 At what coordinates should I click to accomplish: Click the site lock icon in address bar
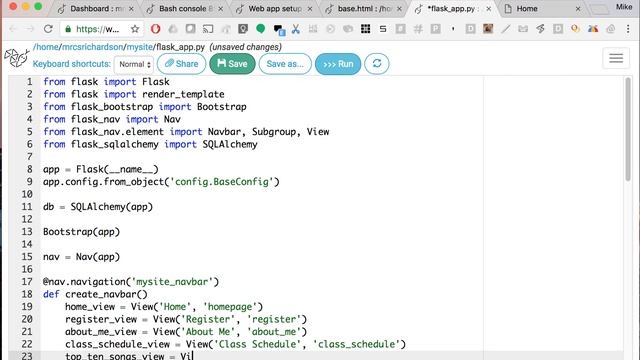coord(68,29)
